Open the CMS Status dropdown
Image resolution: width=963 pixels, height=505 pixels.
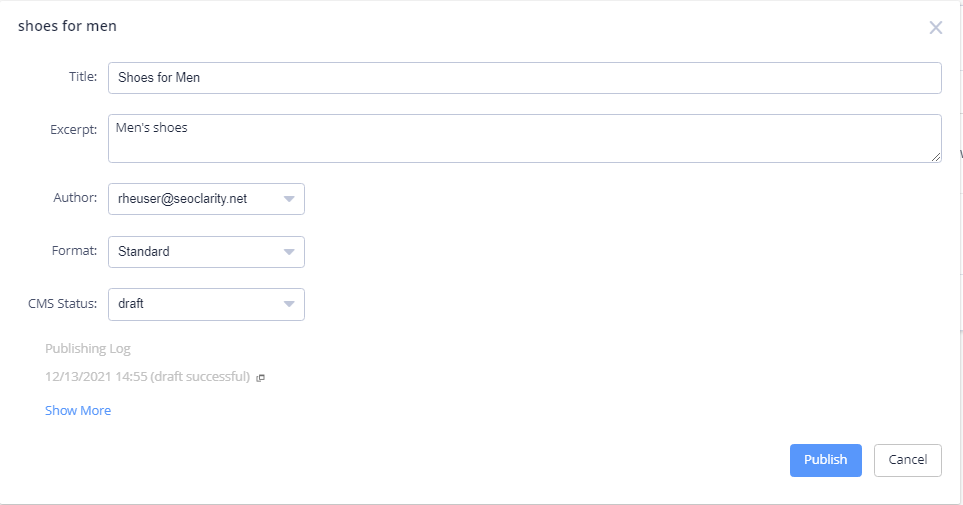206,304
